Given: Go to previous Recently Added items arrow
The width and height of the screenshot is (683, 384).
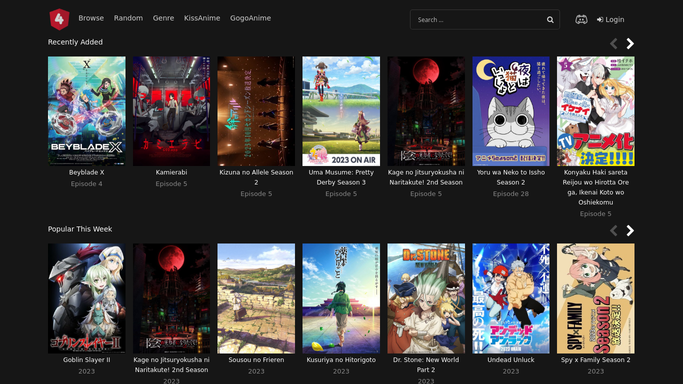Looking at the screenshot, I should (x=614, y=44).
